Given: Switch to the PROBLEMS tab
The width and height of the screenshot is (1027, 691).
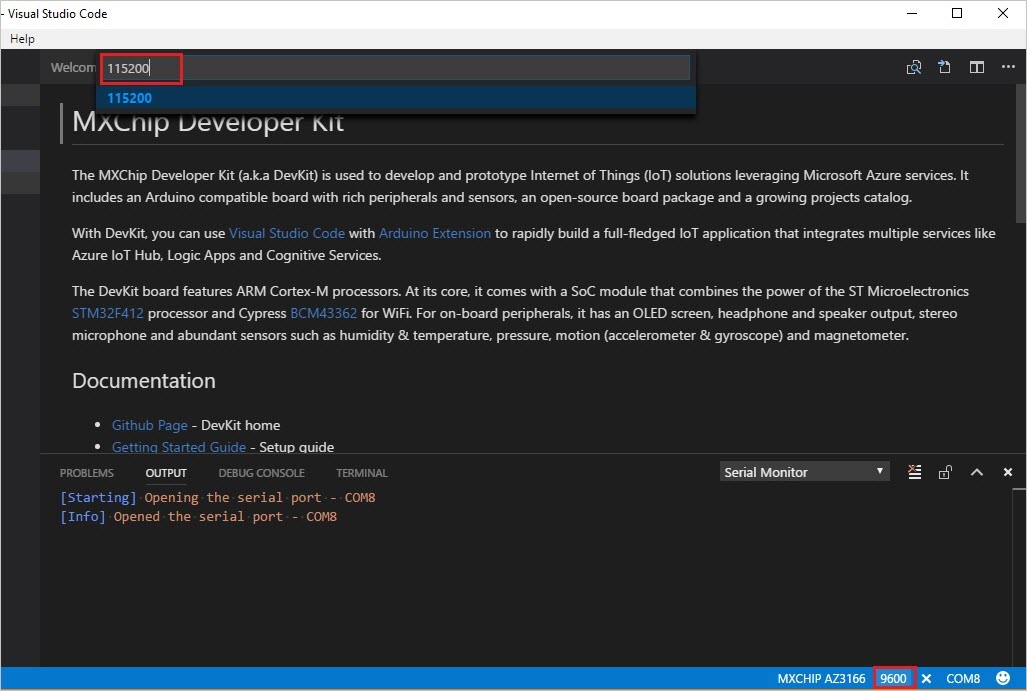Looking at the screenshot, I should (86, 473).
